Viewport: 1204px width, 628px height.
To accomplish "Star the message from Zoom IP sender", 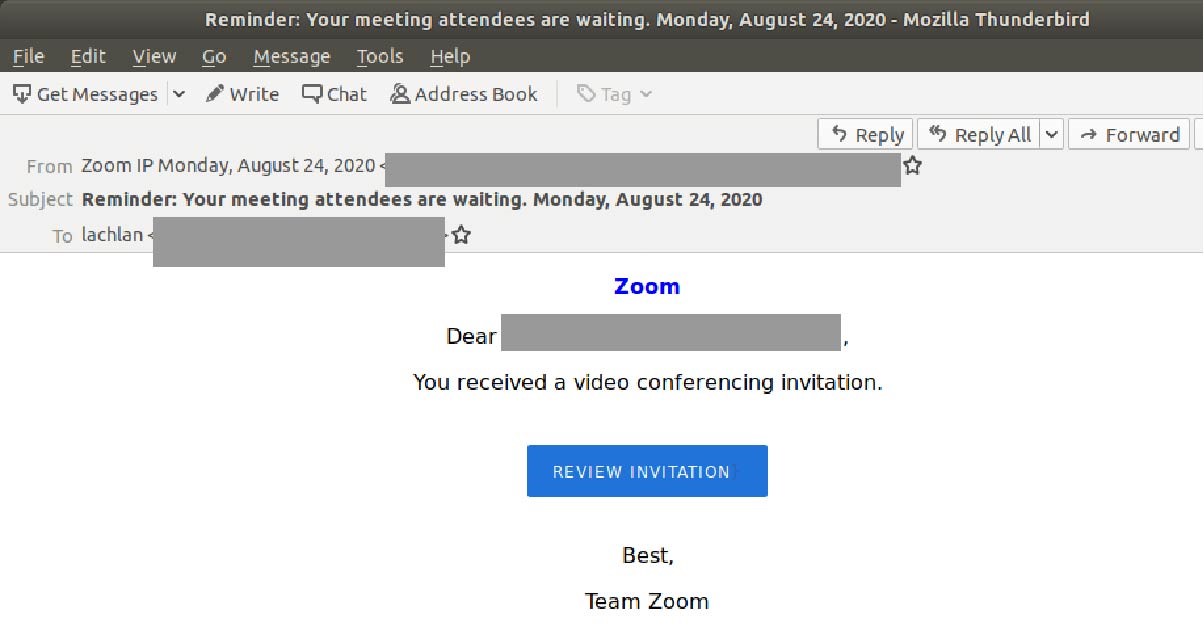I will 911,166.
